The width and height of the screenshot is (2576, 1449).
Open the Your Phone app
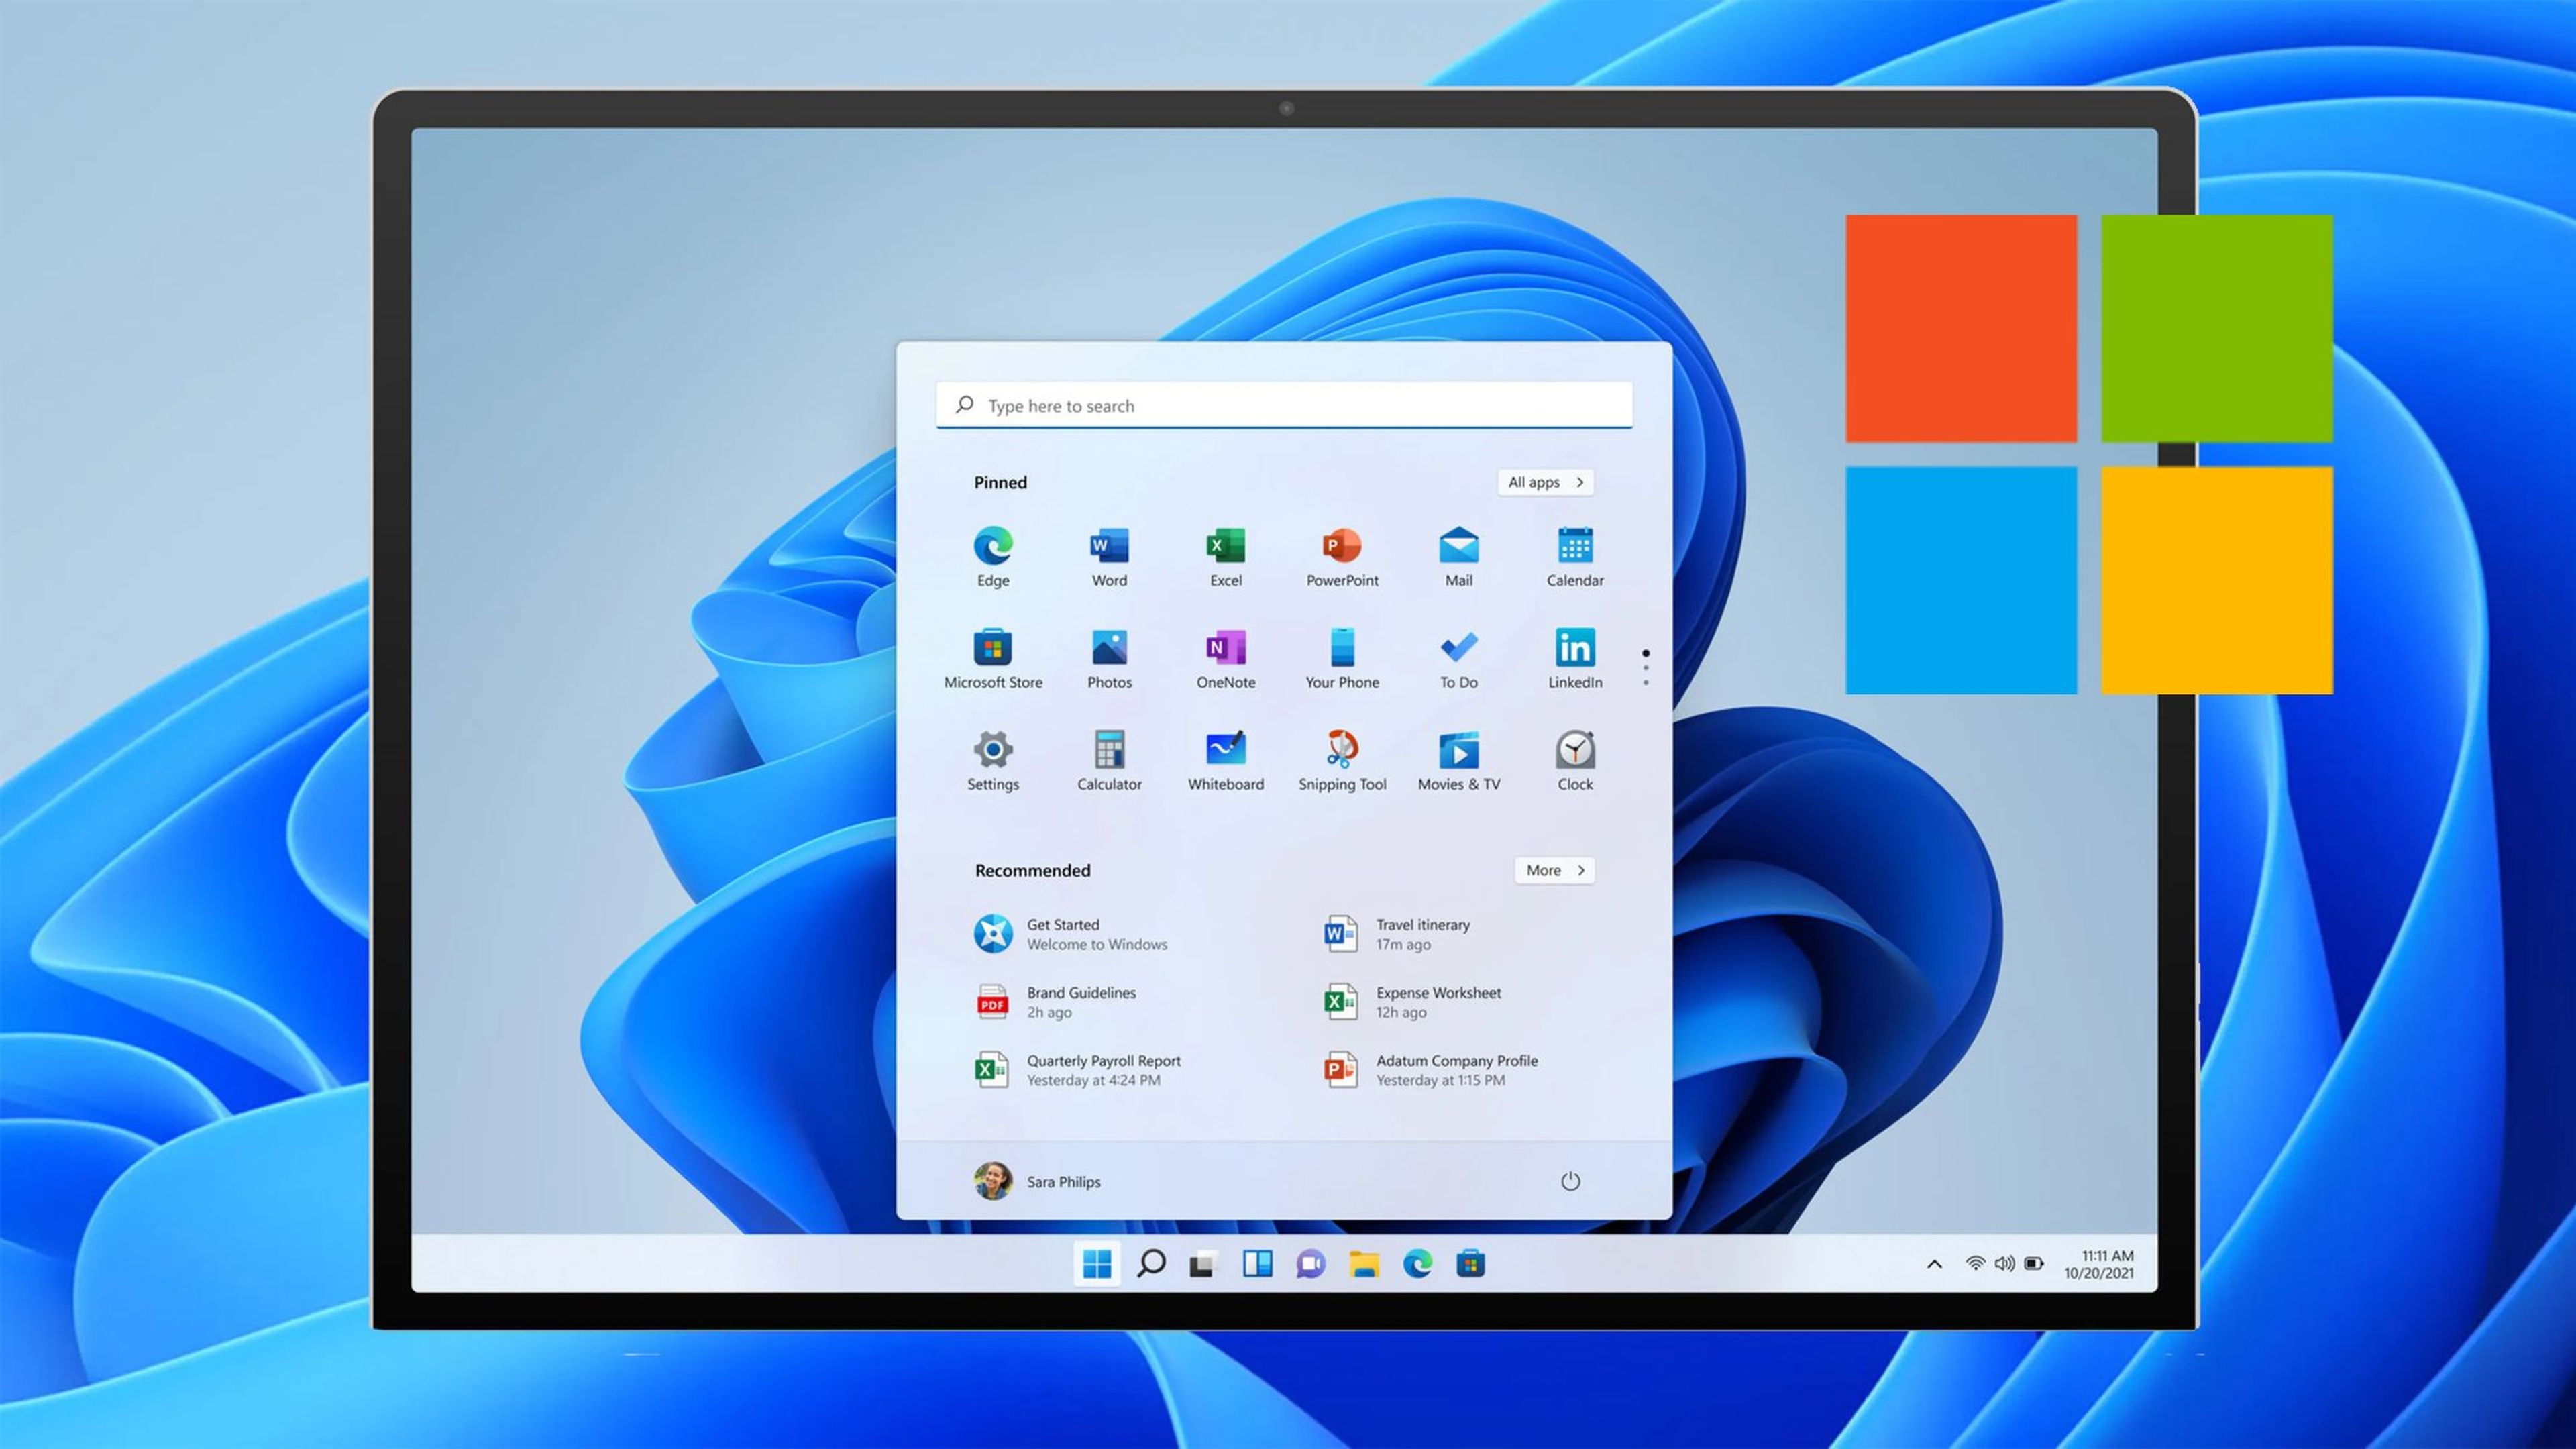(1342, 658)
